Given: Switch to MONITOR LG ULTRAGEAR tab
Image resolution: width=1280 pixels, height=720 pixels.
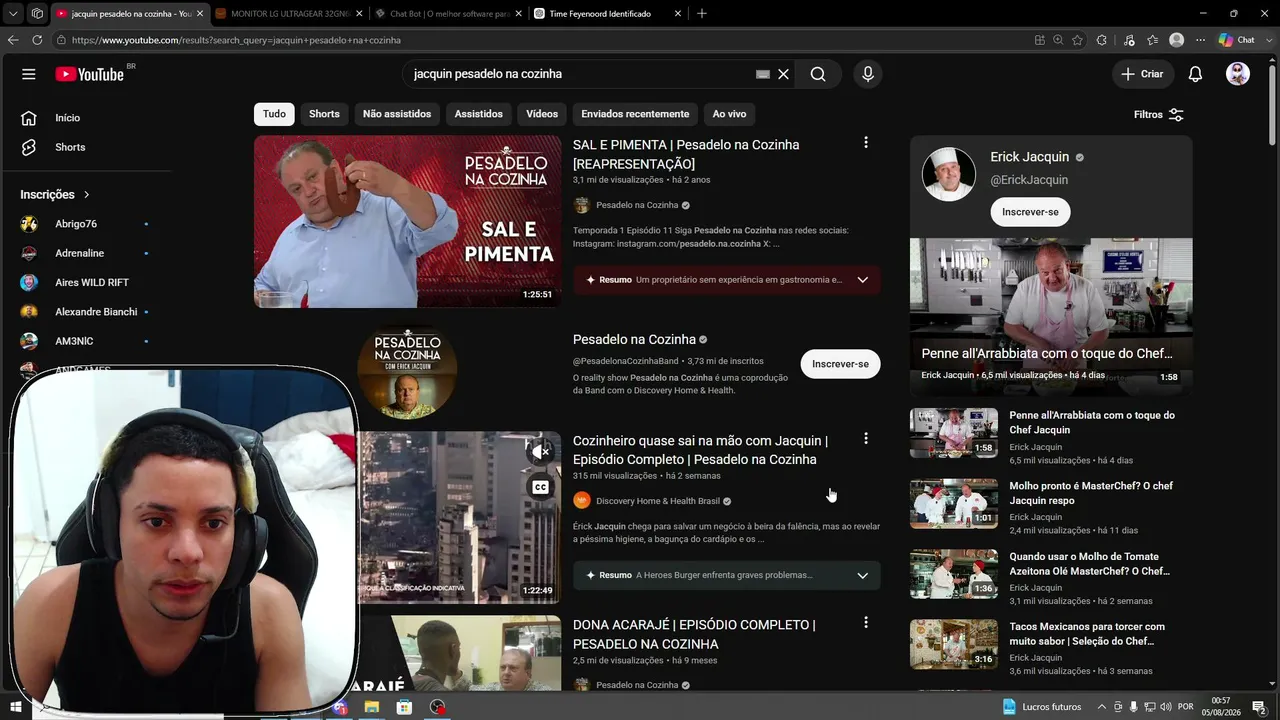Looking at the screenshot, I should click(x=289, y=14).
